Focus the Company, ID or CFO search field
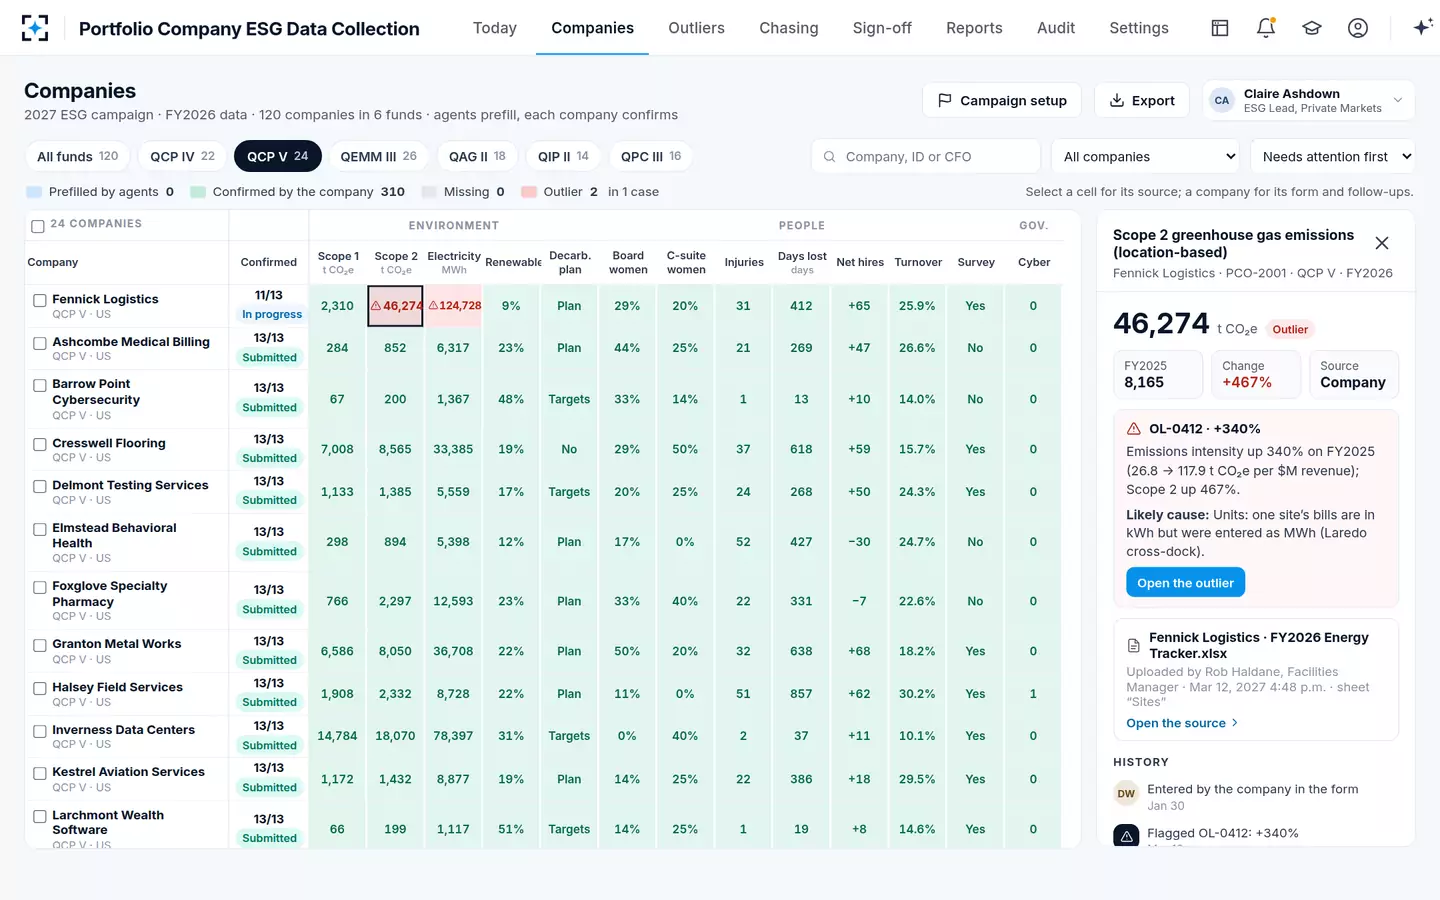The width and height of the screenshot is (1440, 900). pos(925,157)
